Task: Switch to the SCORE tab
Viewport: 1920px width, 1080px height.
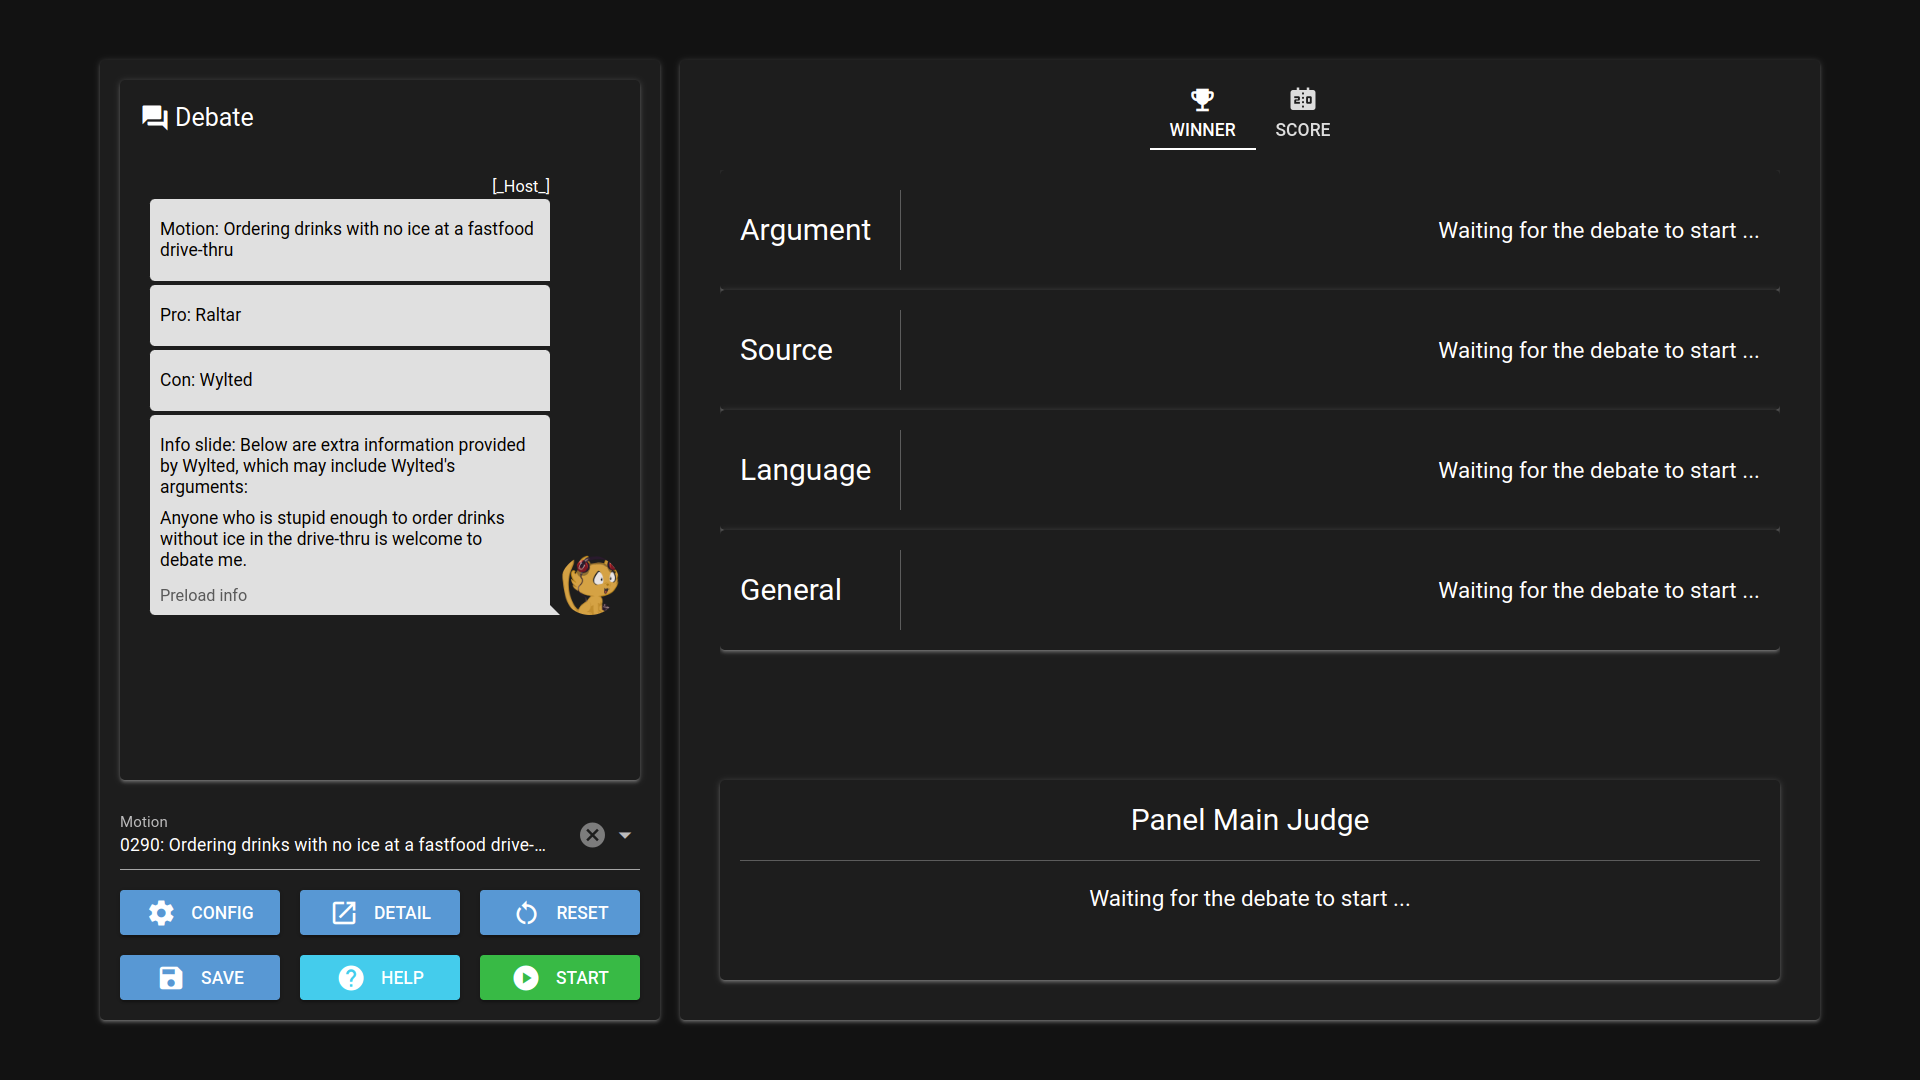Action: 1302,129
